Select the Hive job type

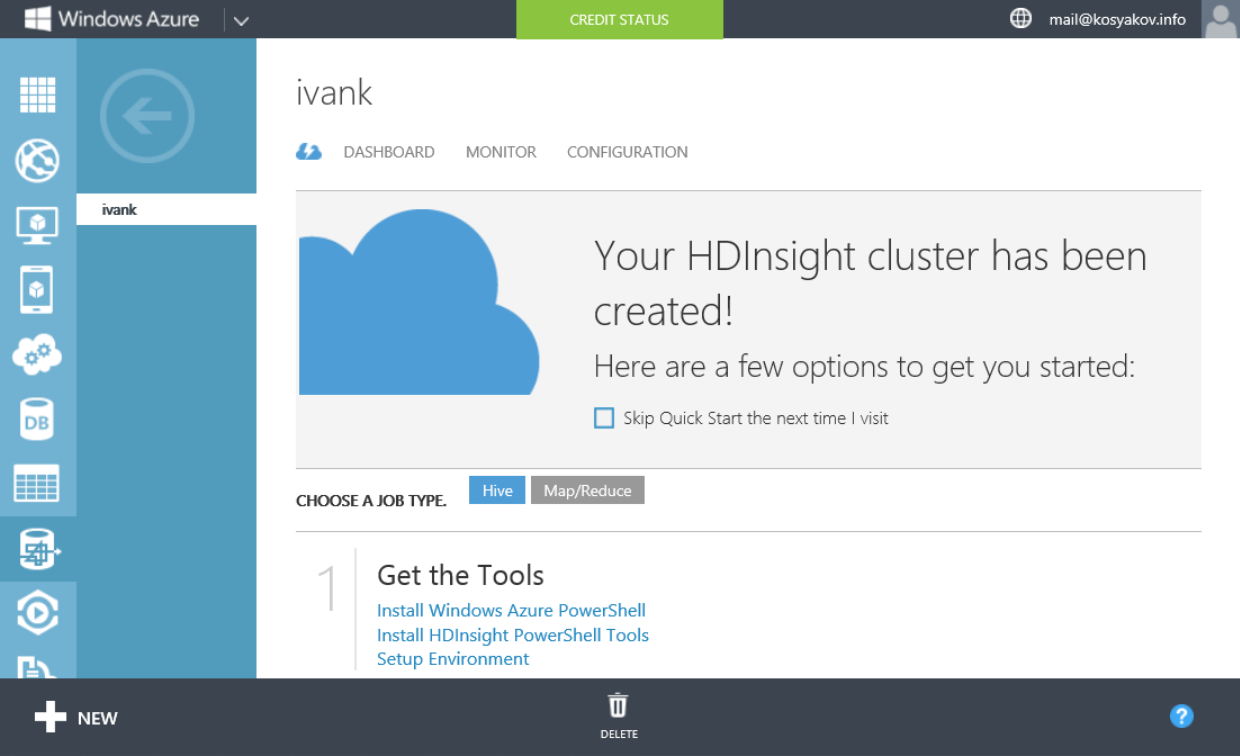497,490
